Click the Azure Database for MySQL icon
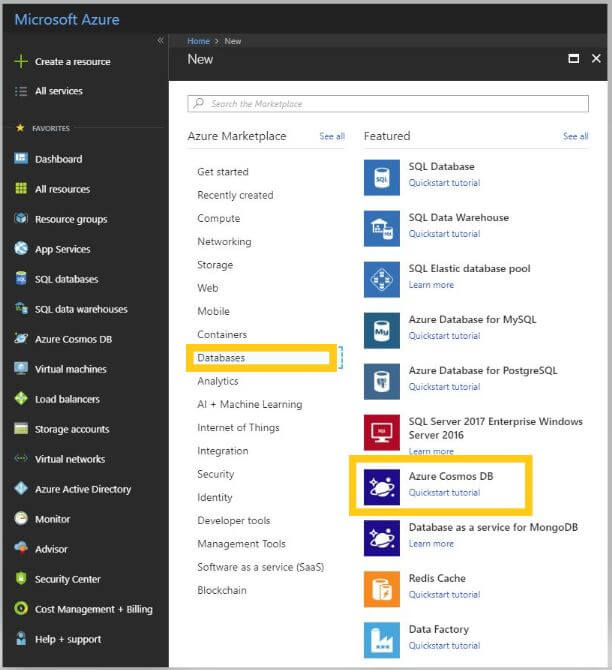Screen dimensions: 612x670 pos(382,330)
